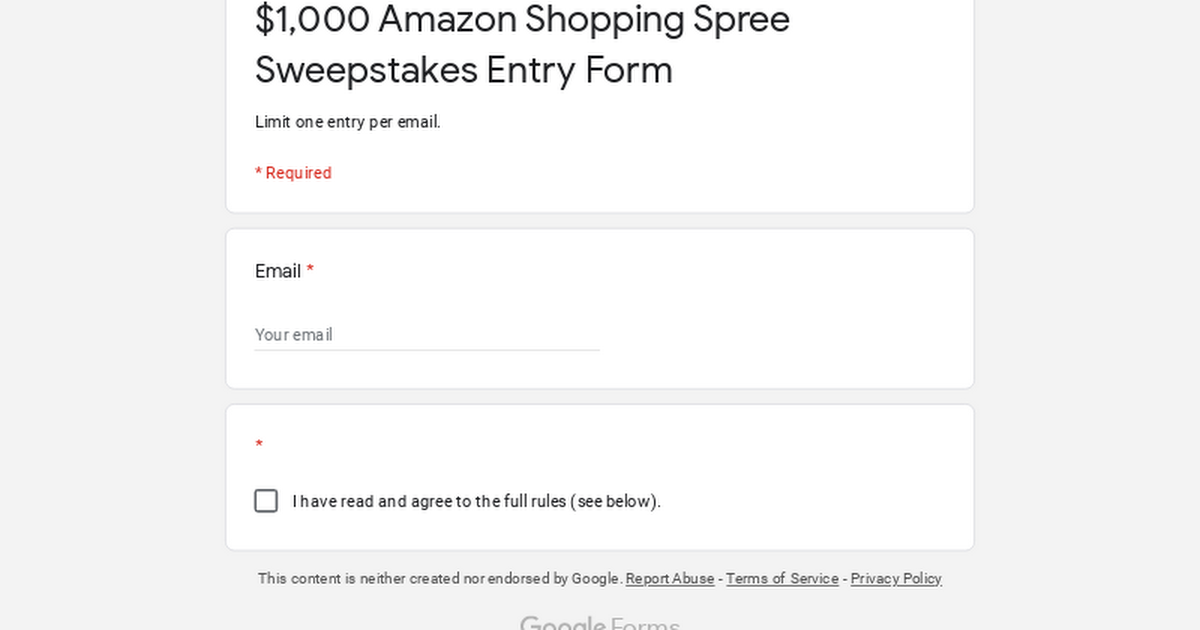Screen dimensions: 1200x630
Task: Click the red '* Required' notice
Action: pyautogui.click(x=293, y=173)
